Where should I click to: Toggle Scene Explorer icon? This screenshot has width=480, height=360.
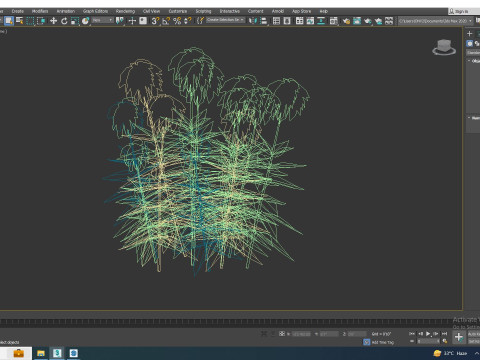pyautogui.click(x=276, y=21)
